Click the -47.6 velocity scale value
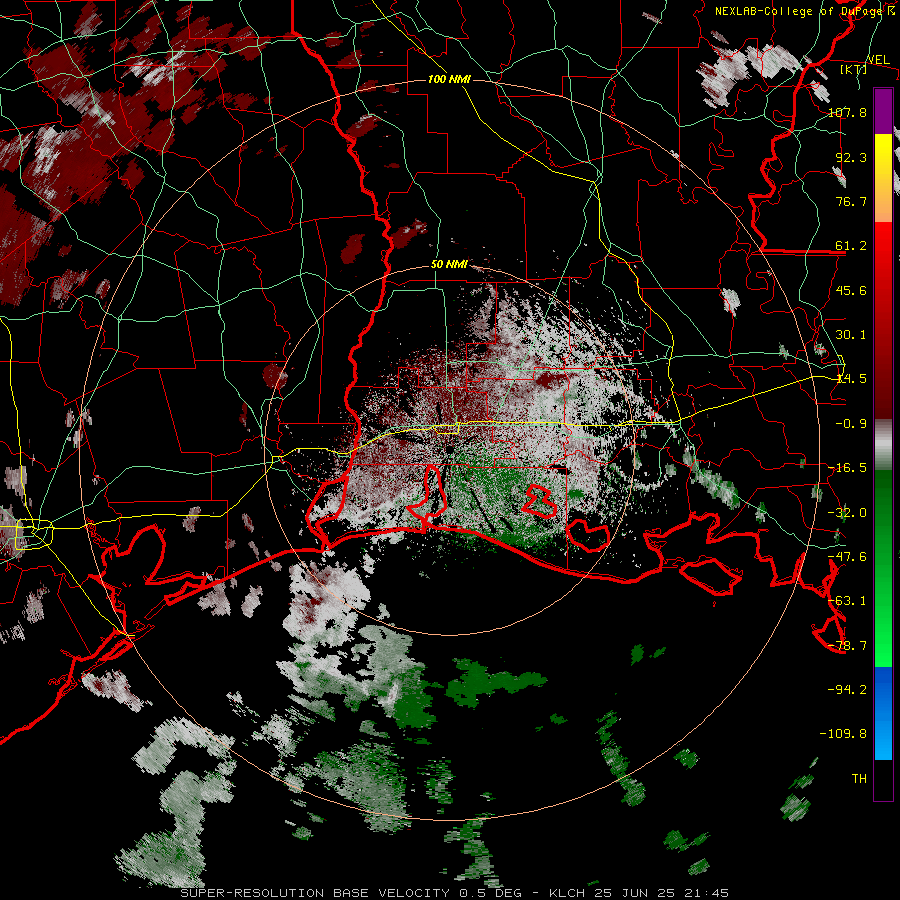Viewport: 900px width, 900px height. click(847, 557)
